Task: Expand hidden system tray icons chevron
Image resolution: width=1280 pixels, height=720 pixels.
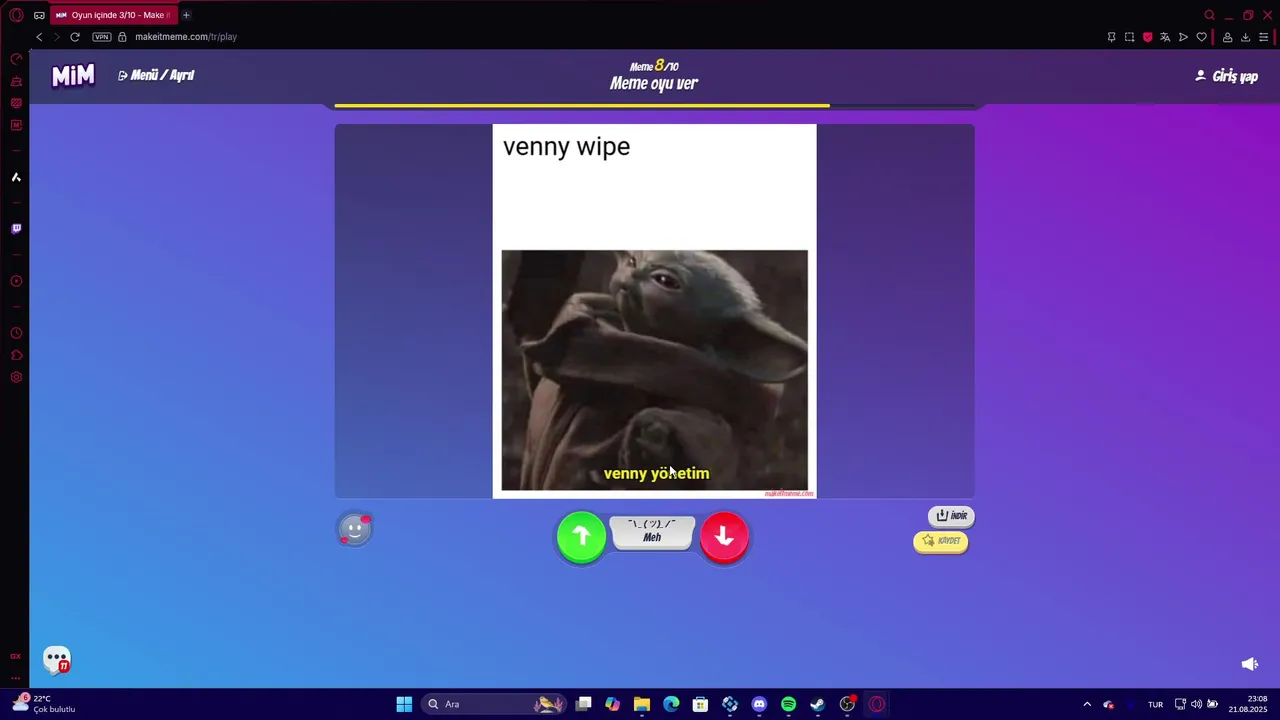Action: pos(1087,704)
